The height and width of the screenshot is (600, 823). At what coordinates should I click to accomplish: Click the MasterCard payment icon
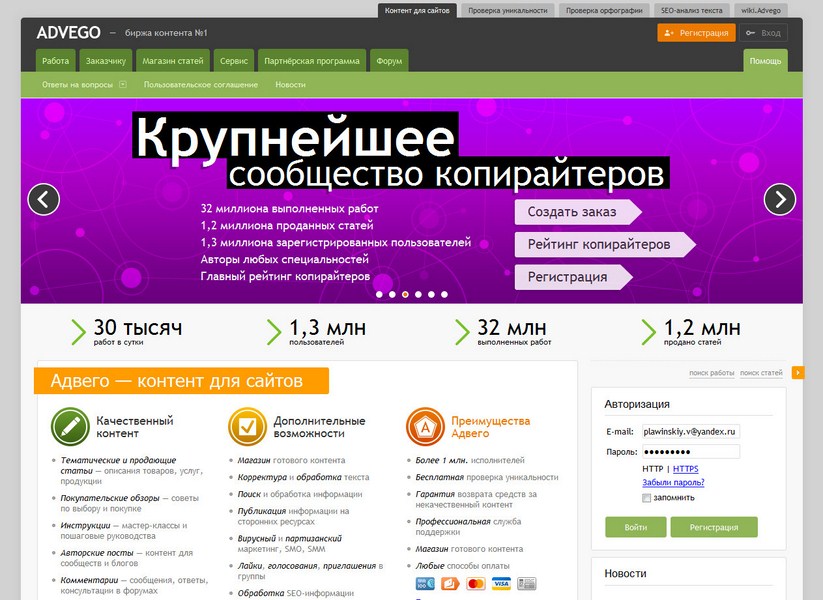[x=476, y=583]
